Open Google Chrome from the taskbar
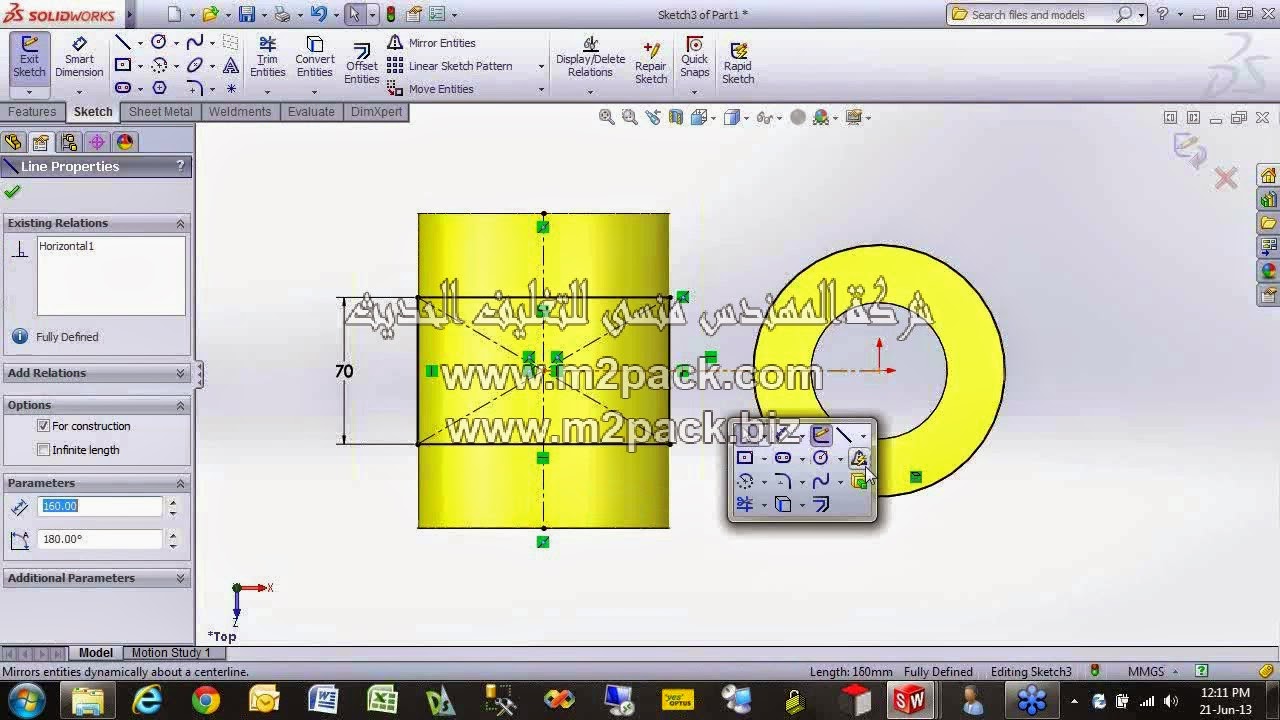 (x=206, y=700)
